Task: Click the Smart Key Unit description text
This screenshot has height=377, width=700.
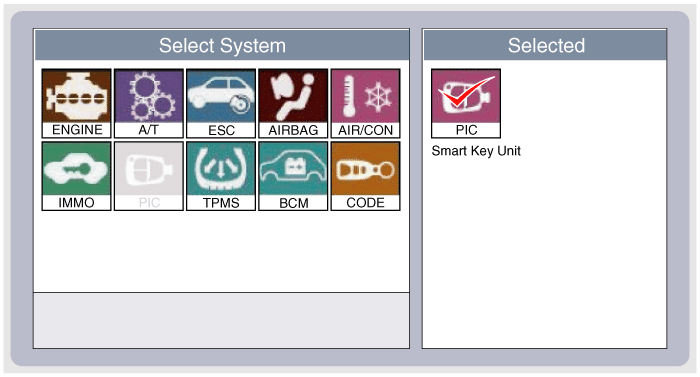Action: 476,151
